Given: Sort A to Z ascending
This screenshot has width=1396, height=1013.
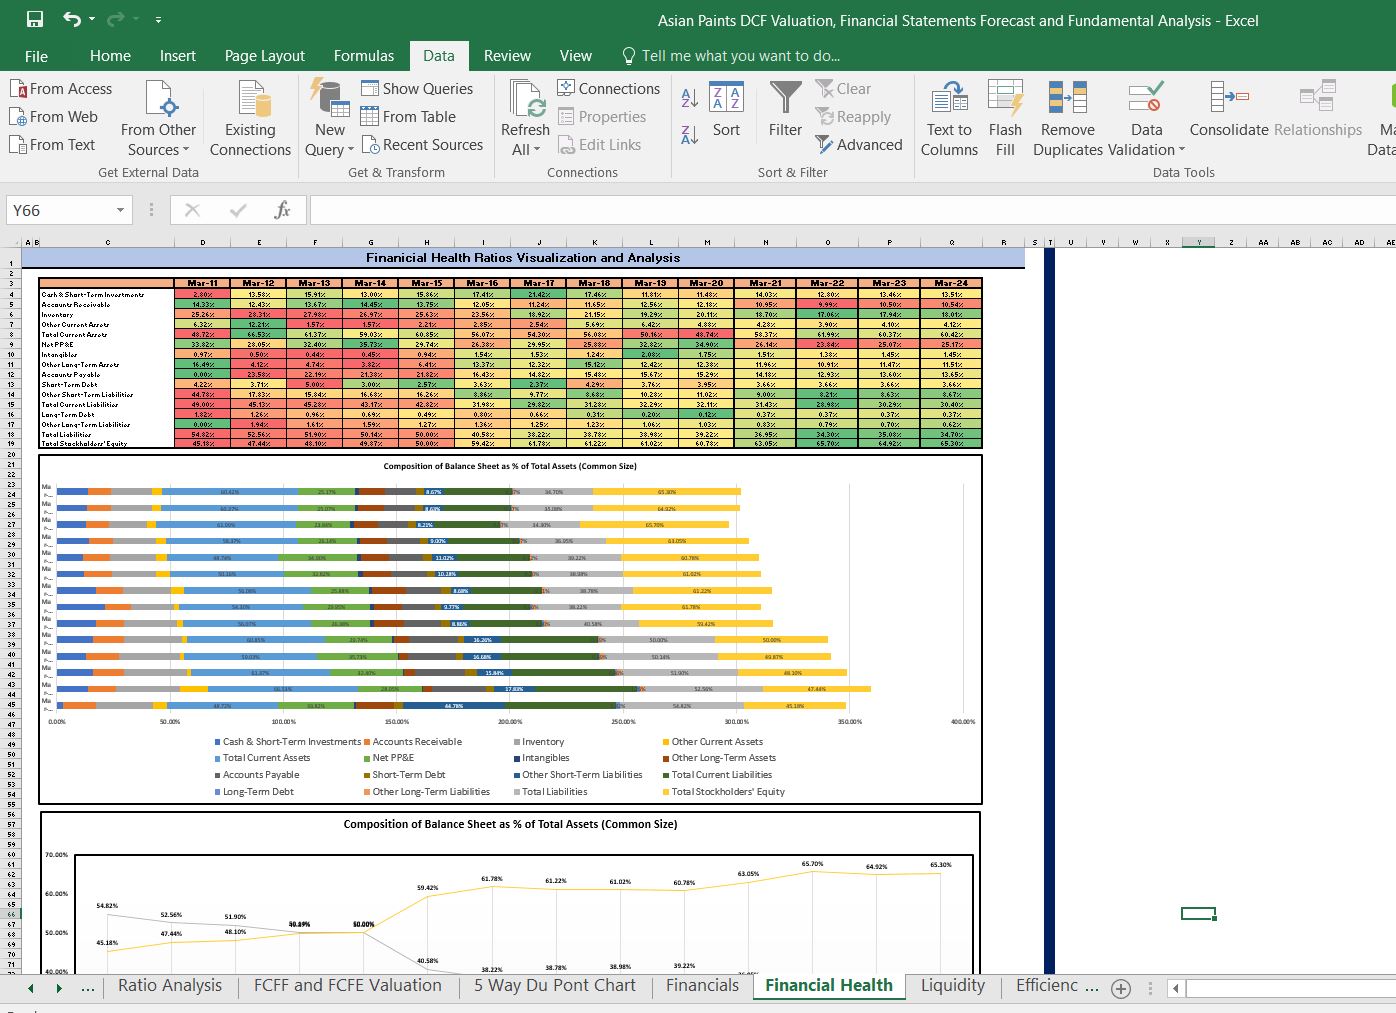Looking at the screenshot, I should click(x=690, y=98).
